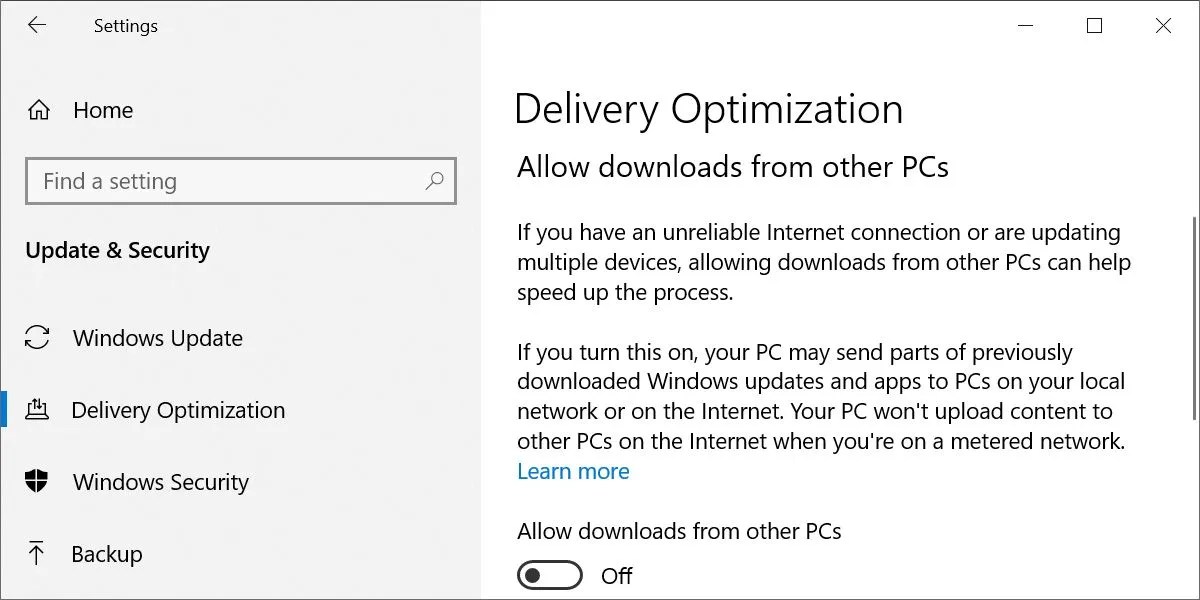
Task: Click the Update & Security heading
Action: pyautogui.click(x=117, y=250)
